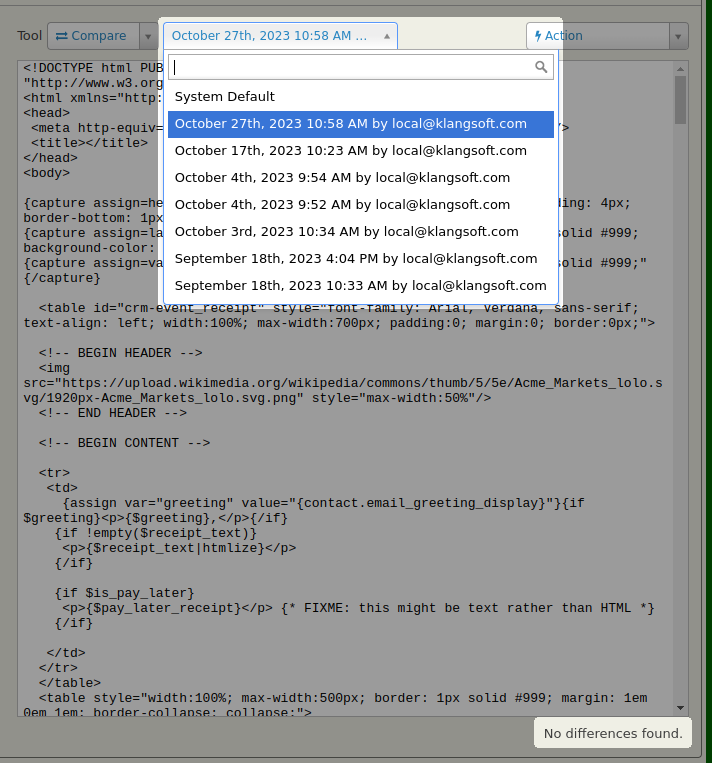
Task: Click the code editor scrollbar up arrow
Action: click(x=680, y=68)
